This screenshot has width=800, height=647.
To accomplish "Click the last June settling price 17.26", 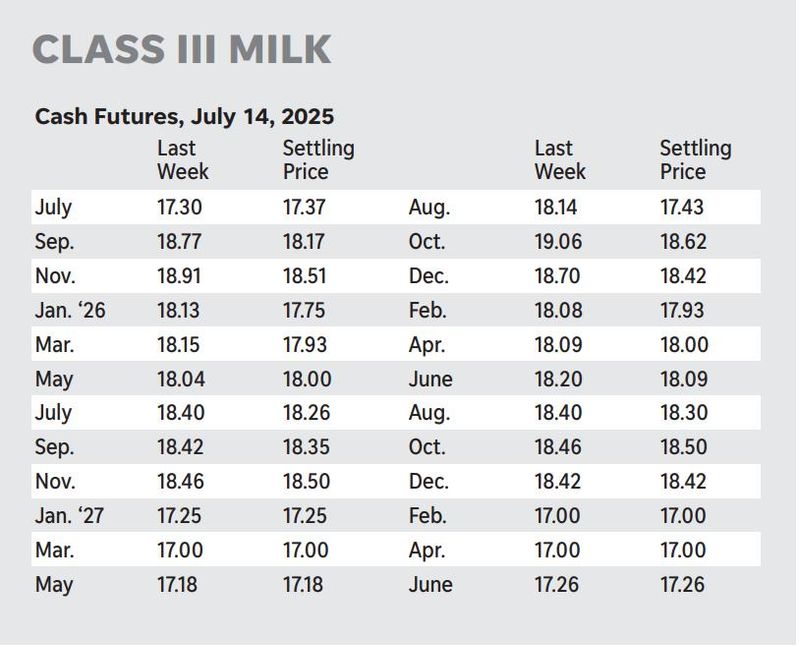I will point(683,584).
